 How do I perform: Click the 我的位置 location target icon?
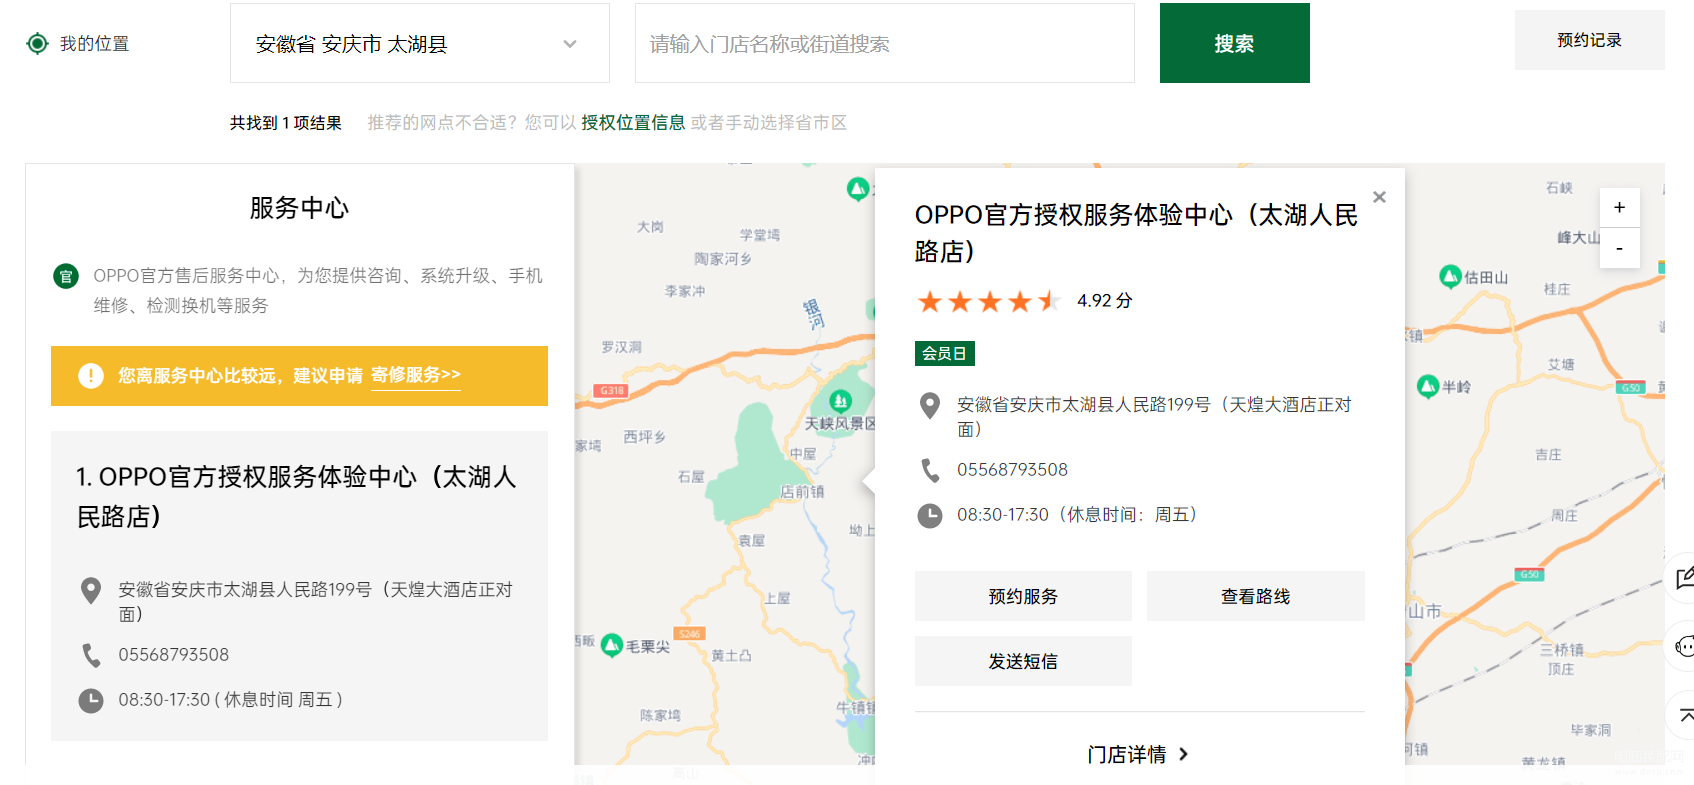(37, 43)
